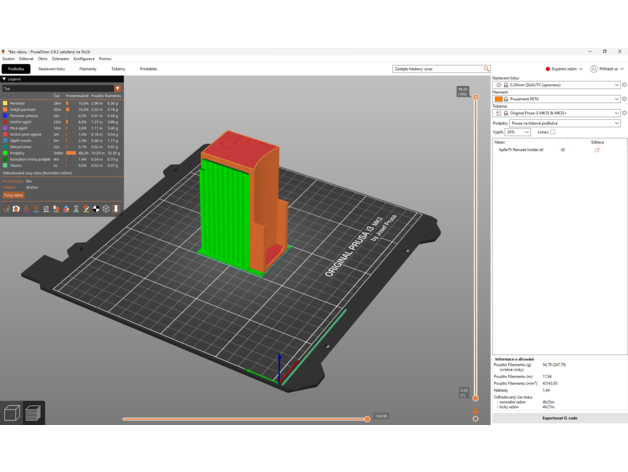This screenshot has height=472, width=628.
Task: Click the orange Prusament PETG color swatch
Action: tap(499, 99)
